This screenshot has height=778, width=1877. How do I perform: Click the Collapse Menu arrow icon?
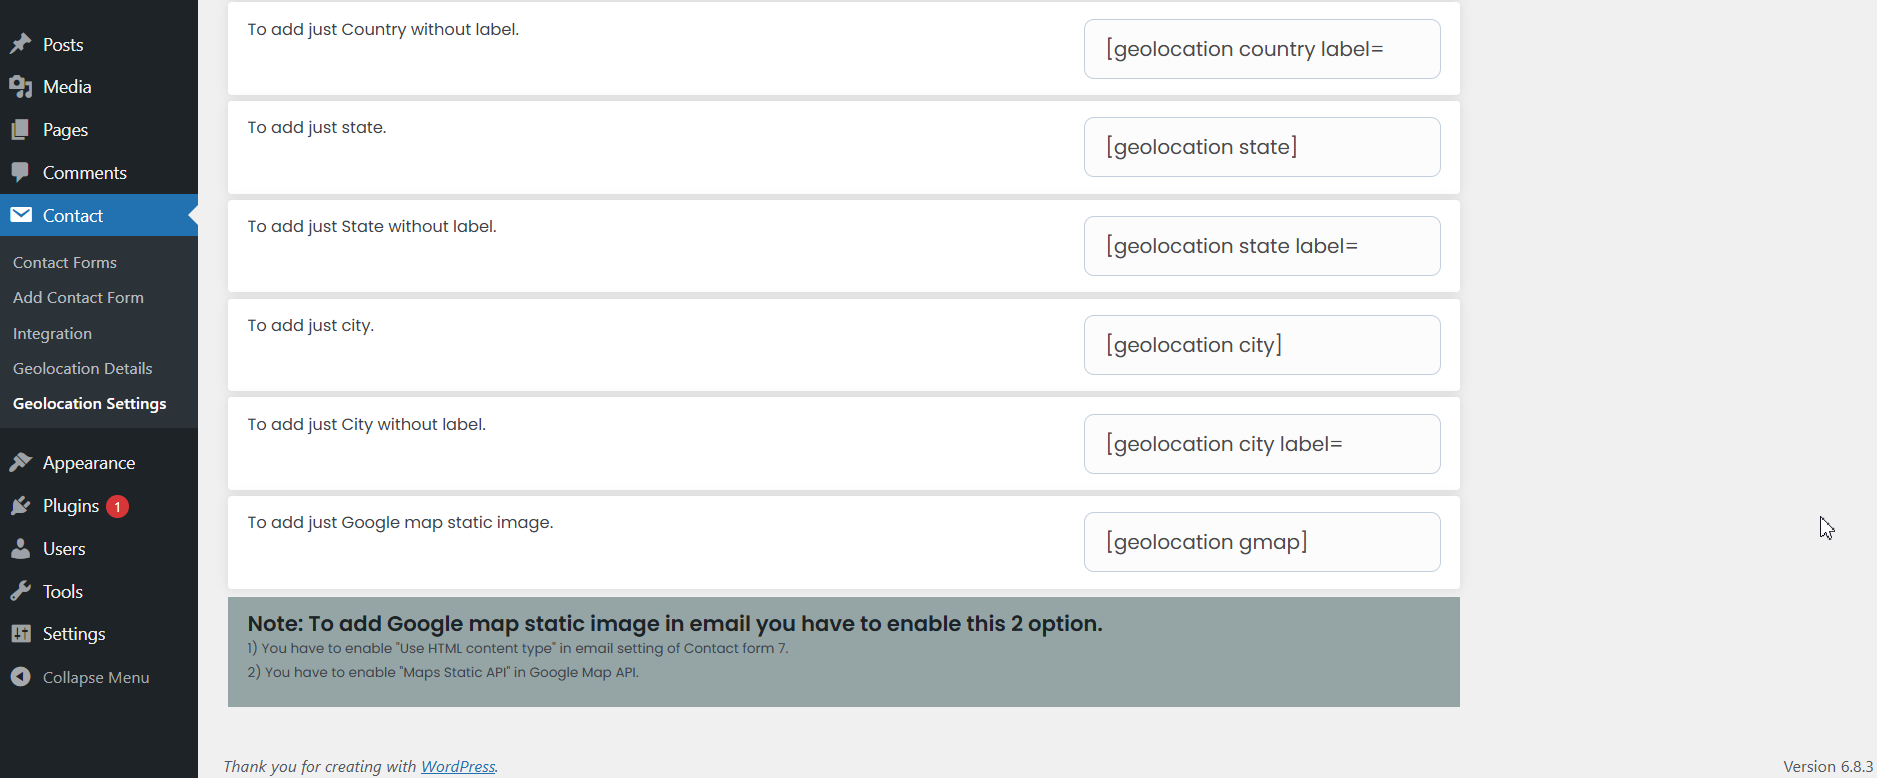pyautogui.click(x=22, y=677)
